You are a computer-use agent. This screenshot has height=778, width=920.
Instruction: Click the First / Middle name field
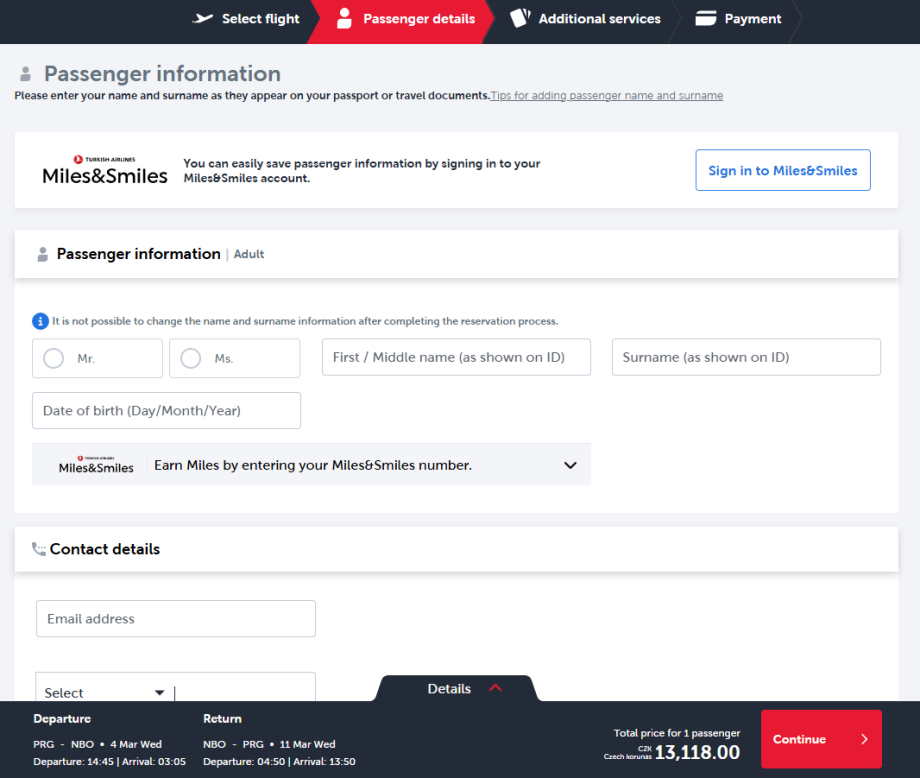tap(456, 357)
